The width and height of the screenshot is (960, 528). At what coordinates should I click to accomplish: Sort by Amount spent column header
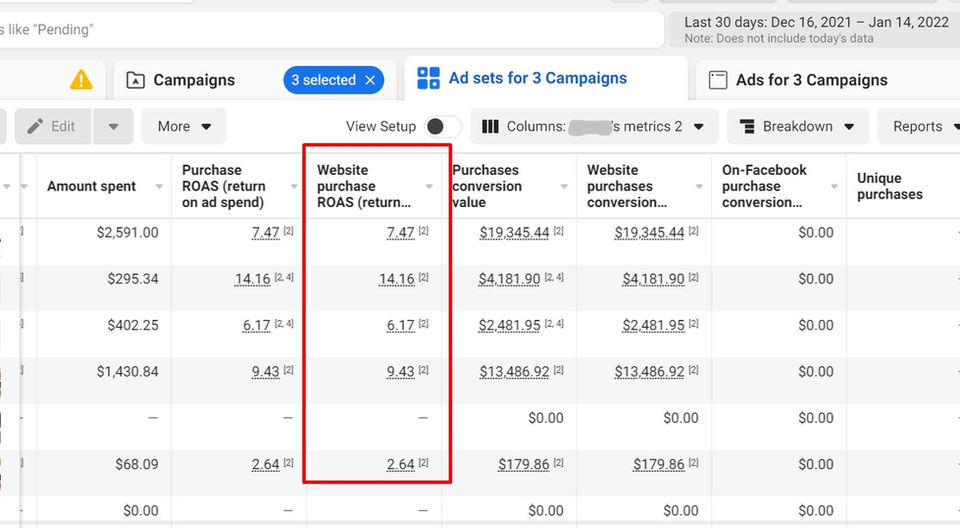point(91,186)
